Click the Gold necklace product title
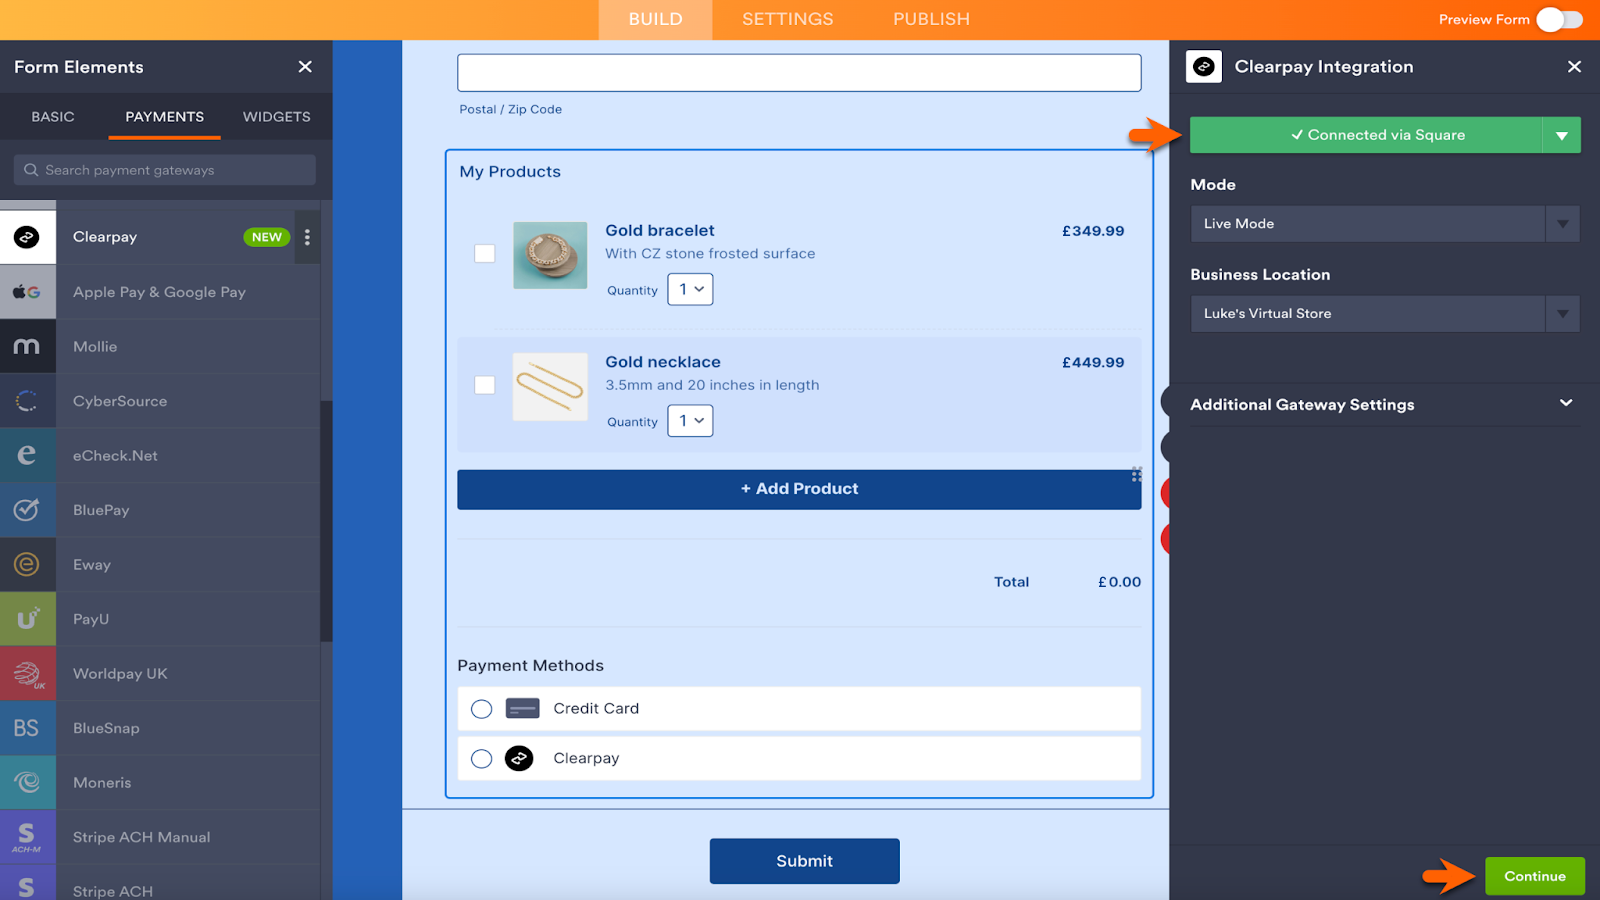 663,362
